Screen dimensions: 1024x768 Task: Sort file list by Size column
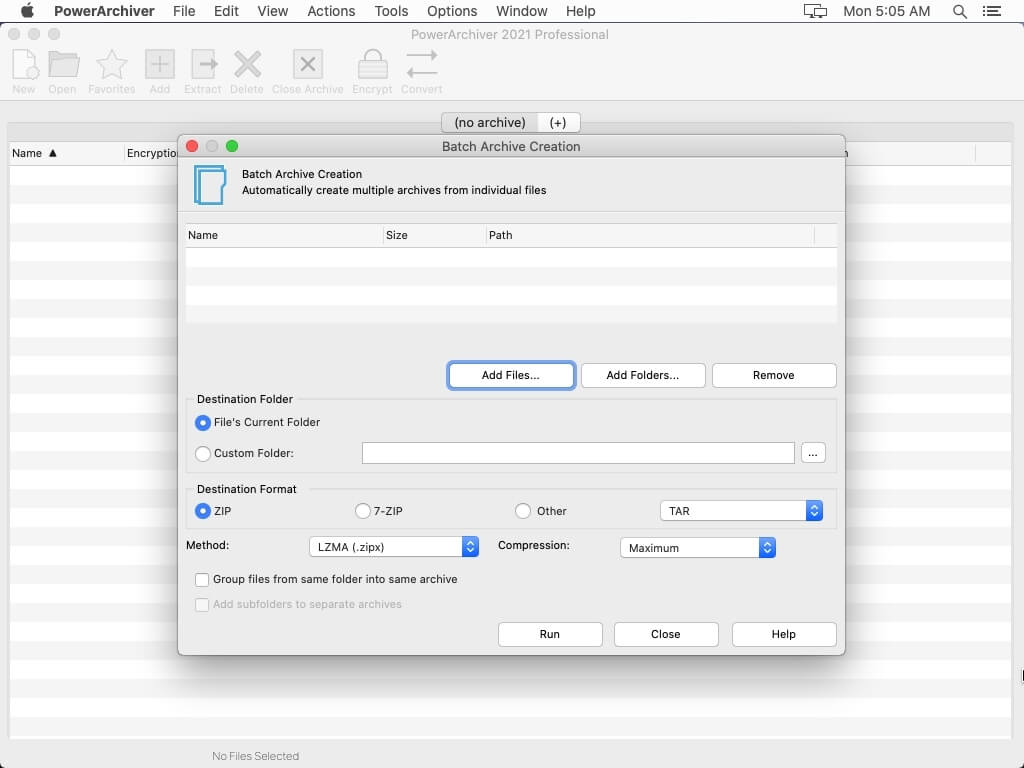pos(434,235)
